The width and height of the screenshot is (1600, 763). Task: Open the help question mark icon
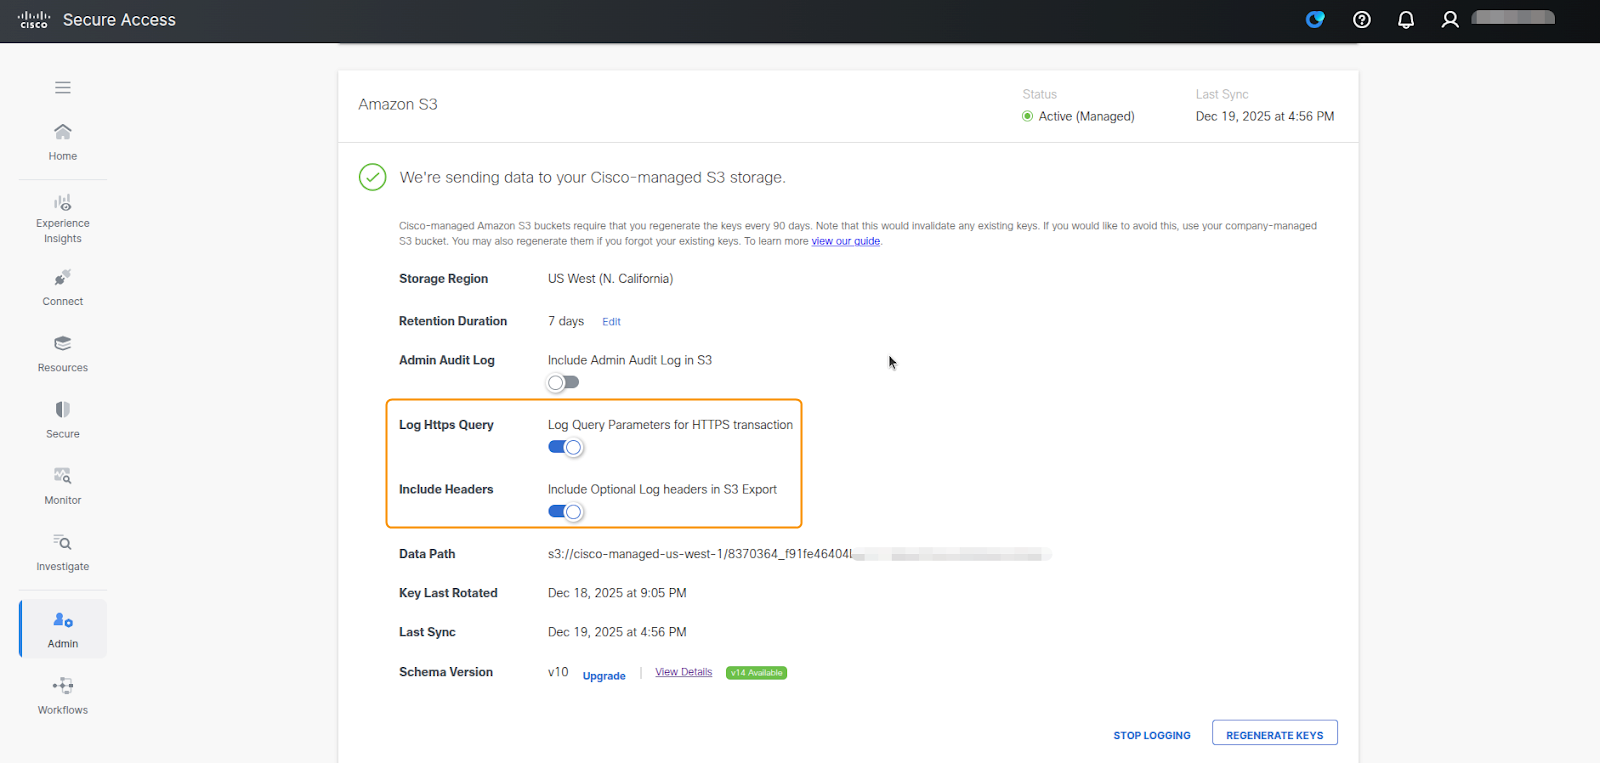click(1361, 20)
